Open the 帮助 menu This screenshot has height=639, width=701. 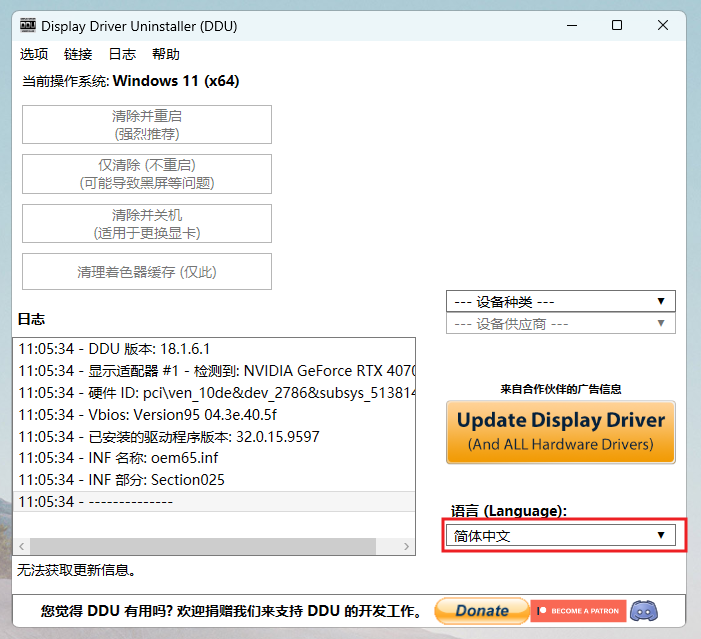coord(165,54)
